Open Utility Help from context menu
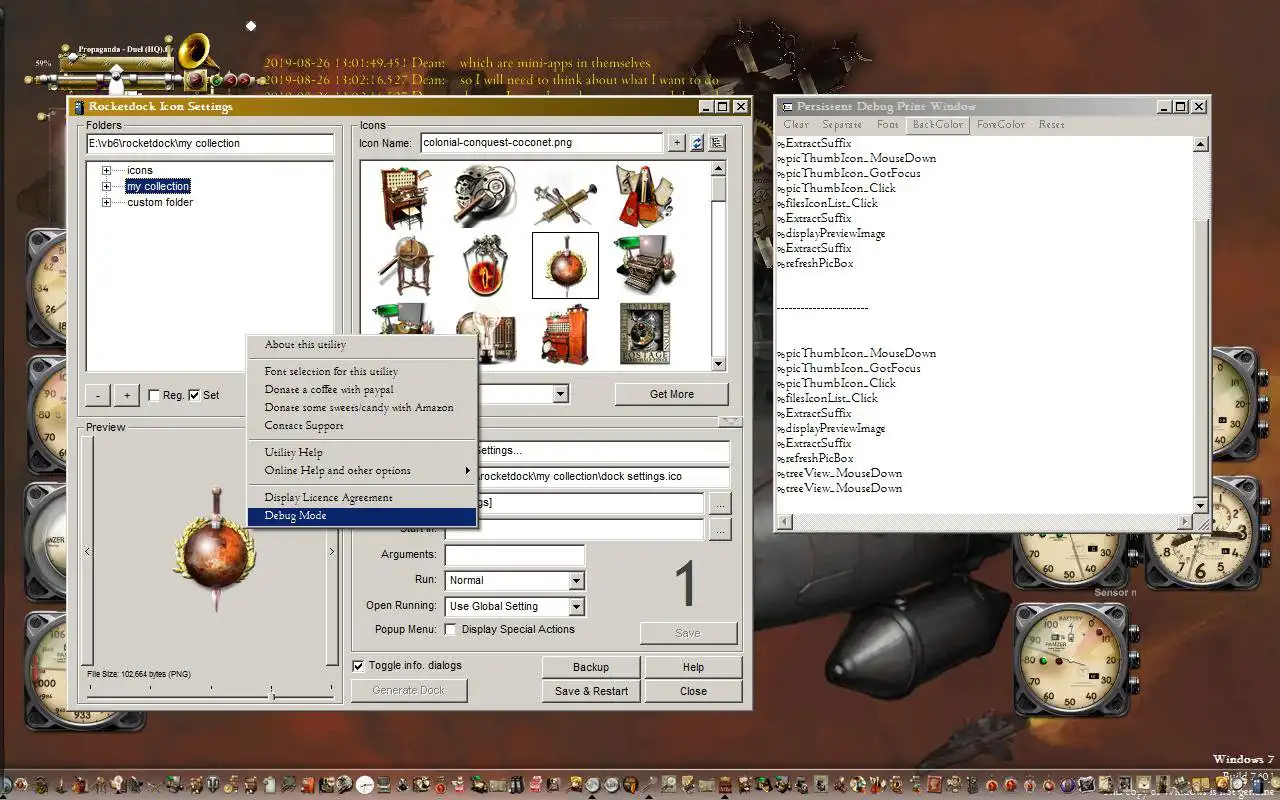This screenshot has height=800, width=1280. [362, 453]
